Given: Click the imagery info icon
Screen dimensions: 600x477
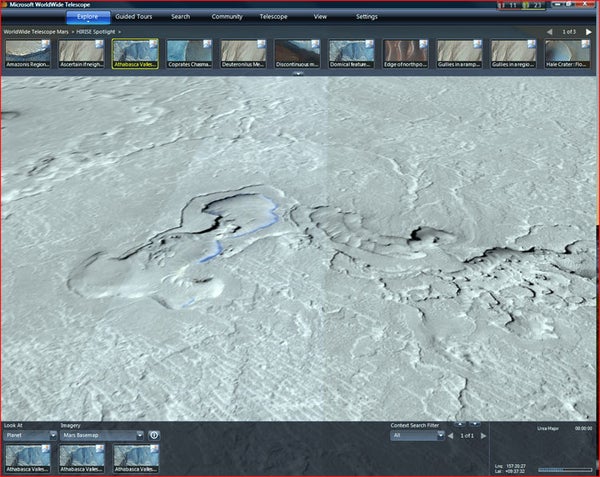Looking at the screenshot, I should click(x=154, y=435).
